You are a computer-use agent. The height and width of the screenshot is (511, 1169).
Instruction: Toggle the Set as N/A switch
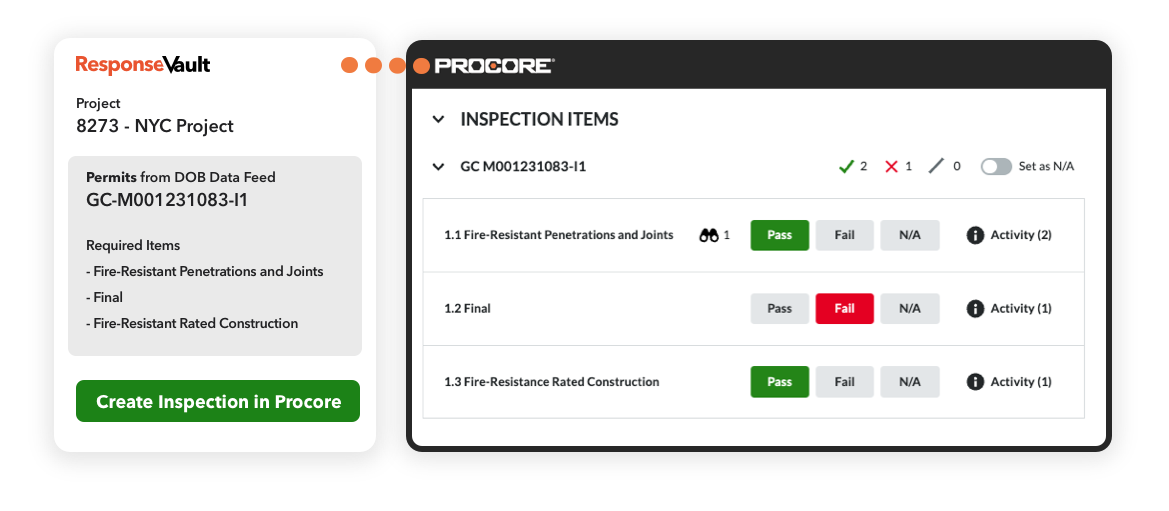(x=996, y=166)
